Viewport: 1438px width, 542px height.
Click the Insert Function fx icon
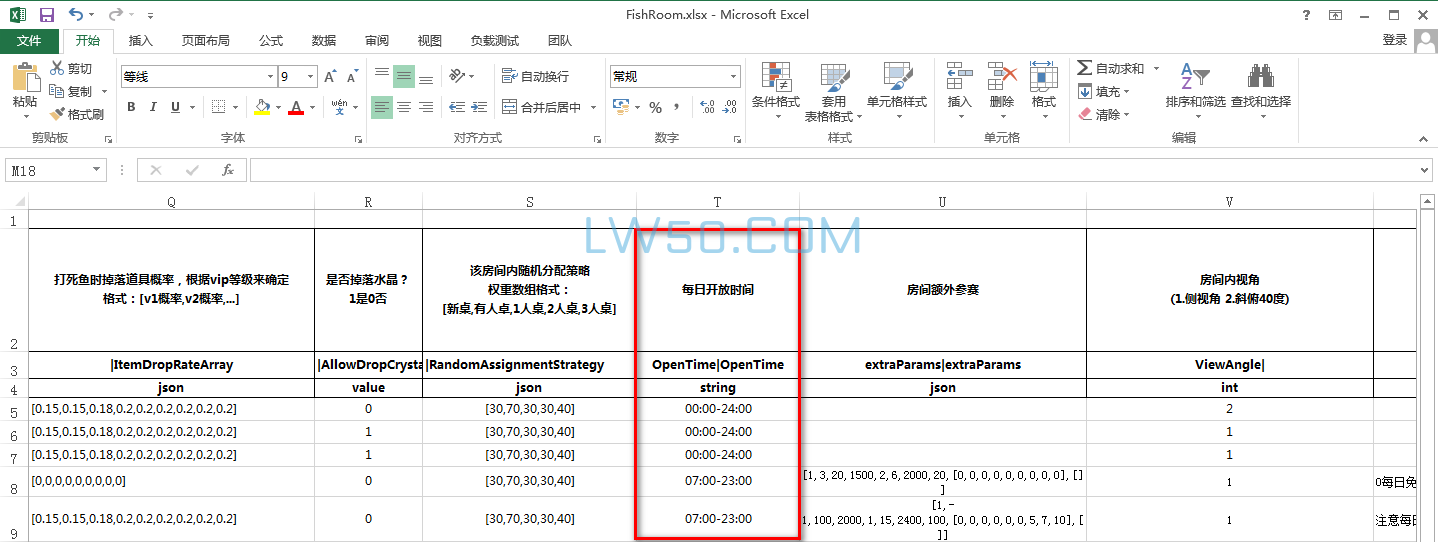click(x=228, y=170)
